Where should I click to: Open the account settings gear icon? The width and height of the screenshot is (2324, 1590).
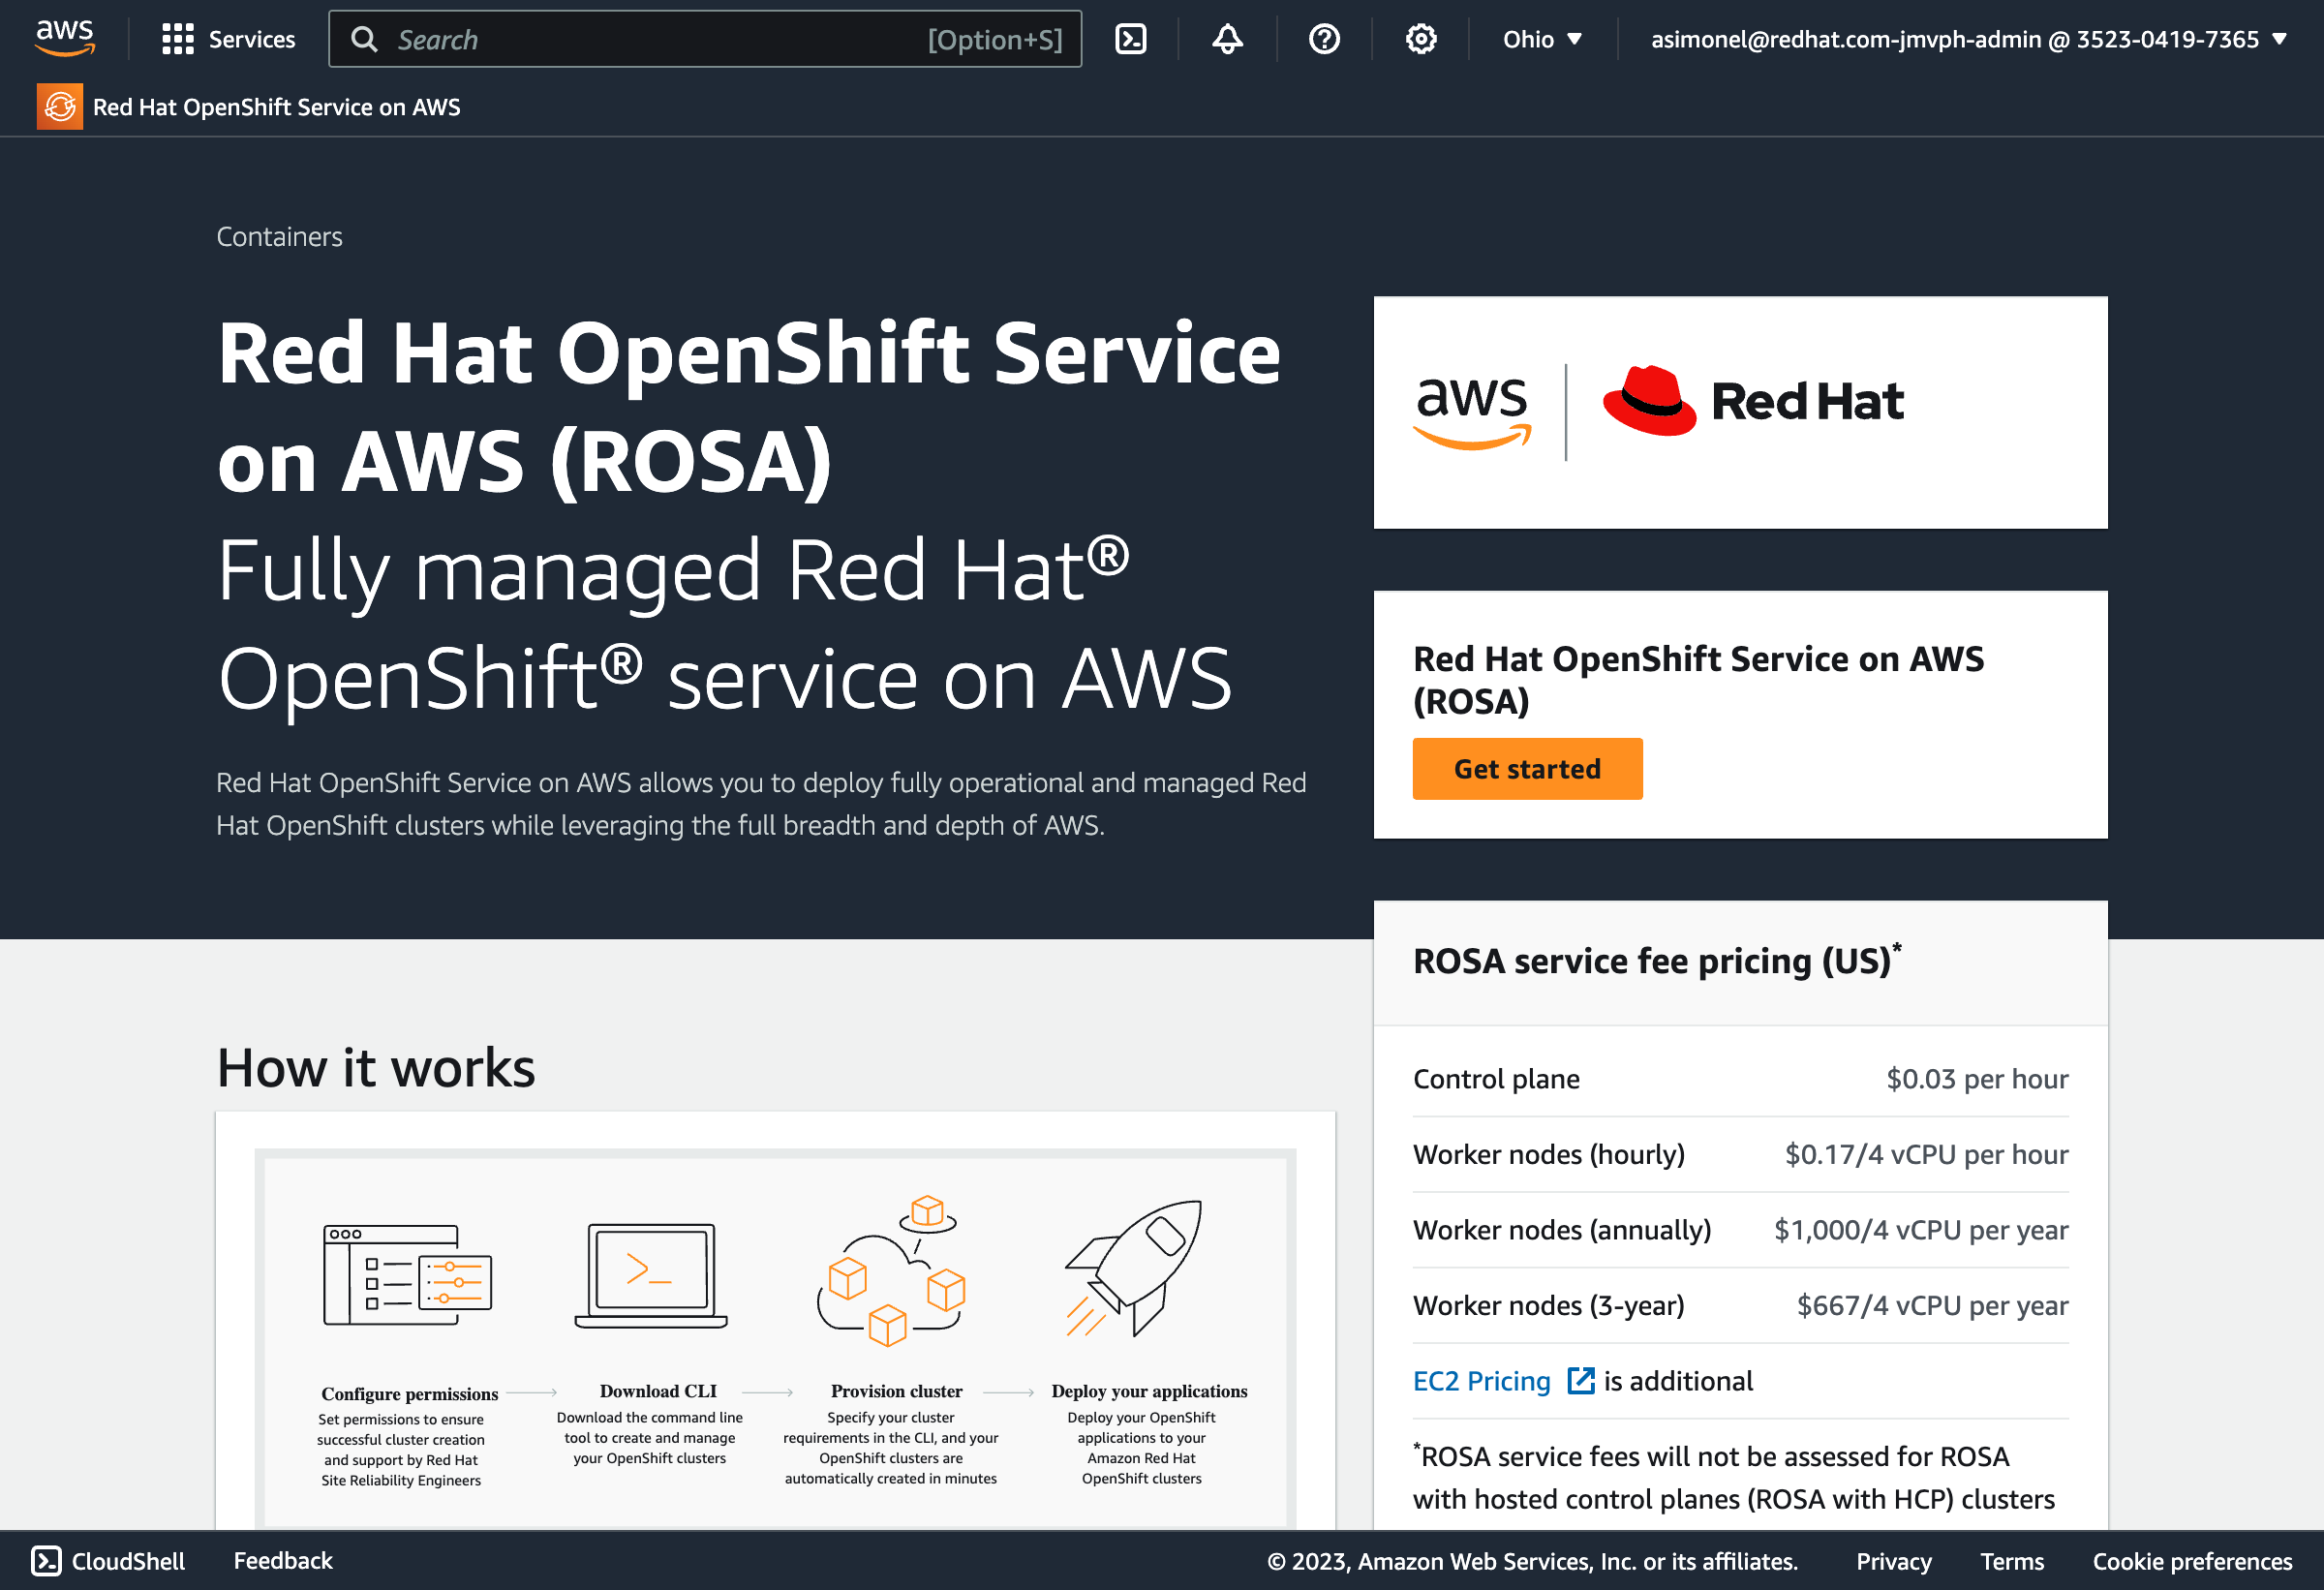(1420, 39)
